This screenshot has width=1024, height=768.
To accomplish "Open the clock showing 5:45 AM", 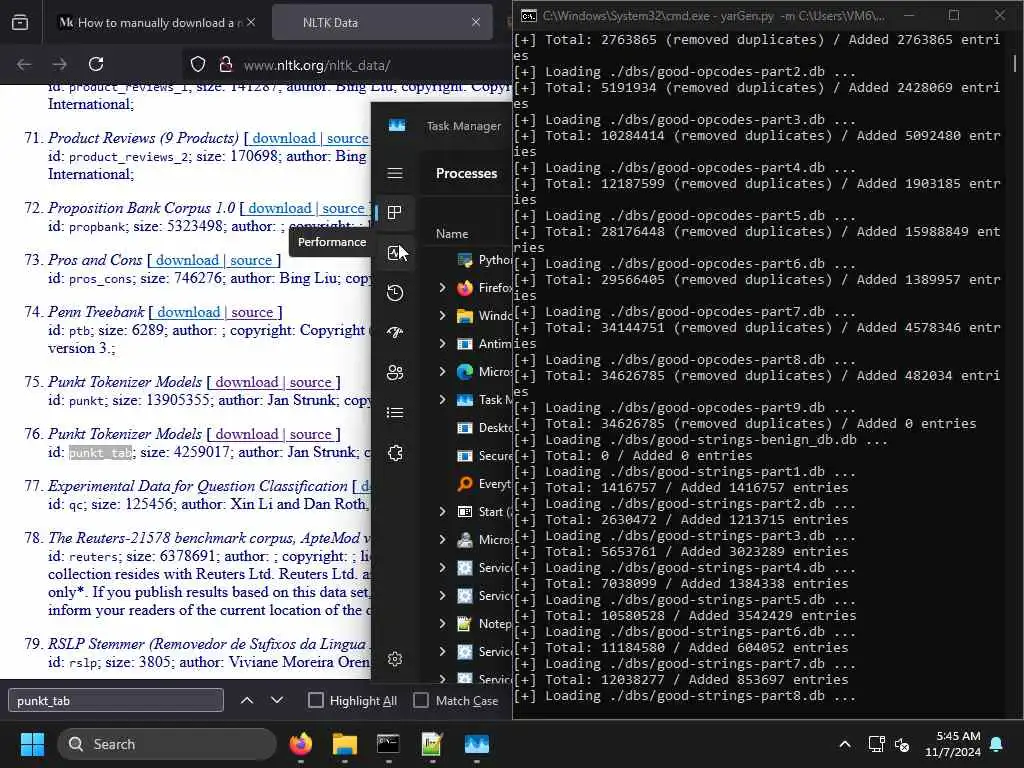I will 953,744.
